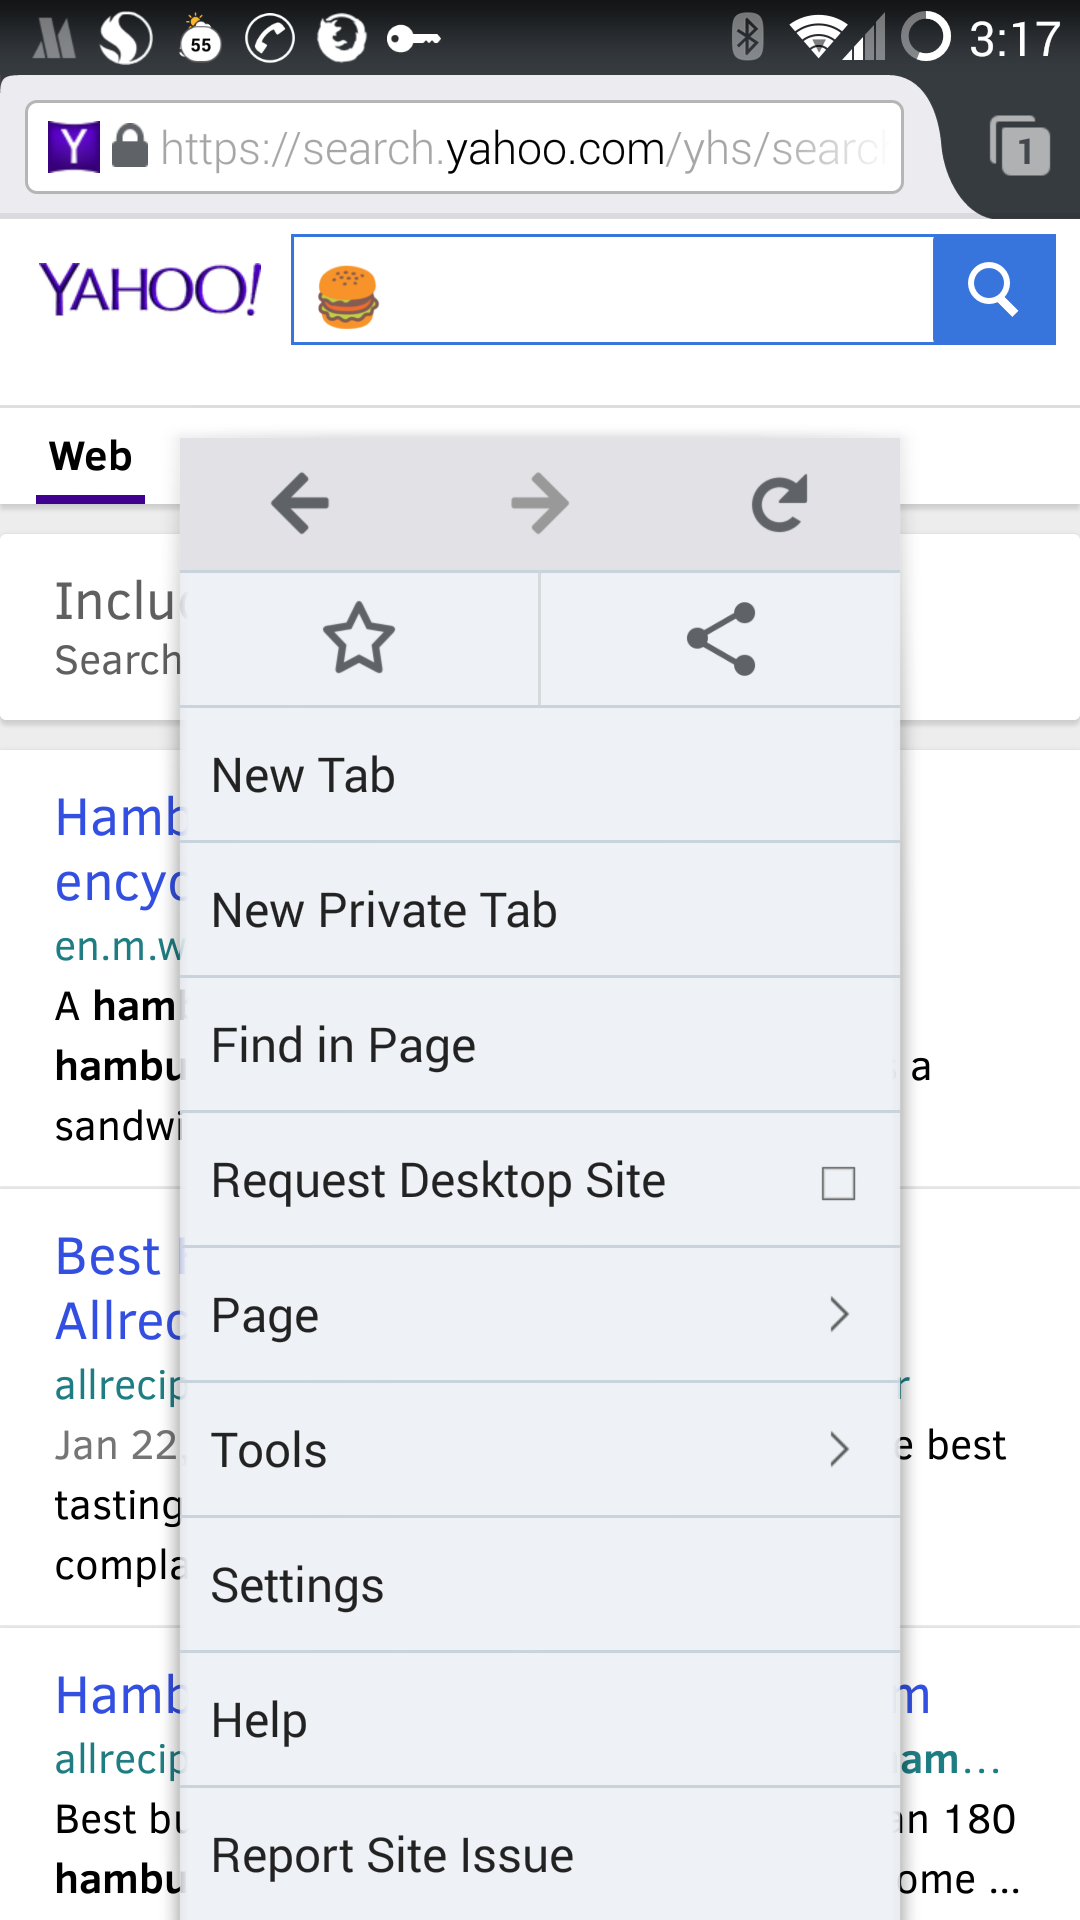Choose New Private Tab
Viewport: 1080px width, 1920px height.
[540, 911]
